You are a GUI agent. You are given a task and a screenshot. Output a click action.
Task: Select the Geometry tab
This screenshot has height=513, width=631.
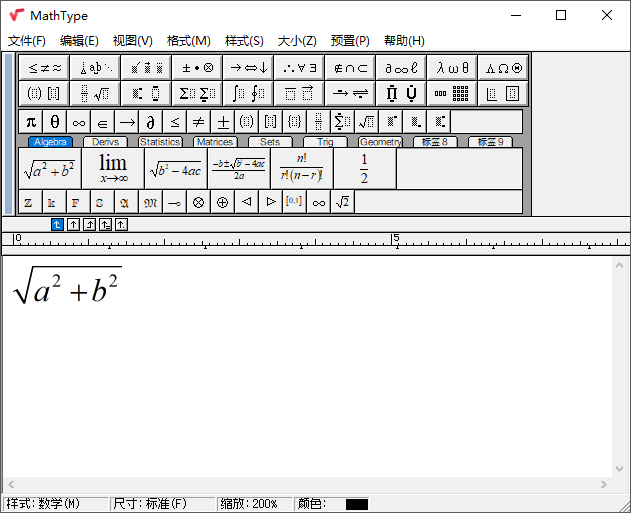tap(380, 142)
